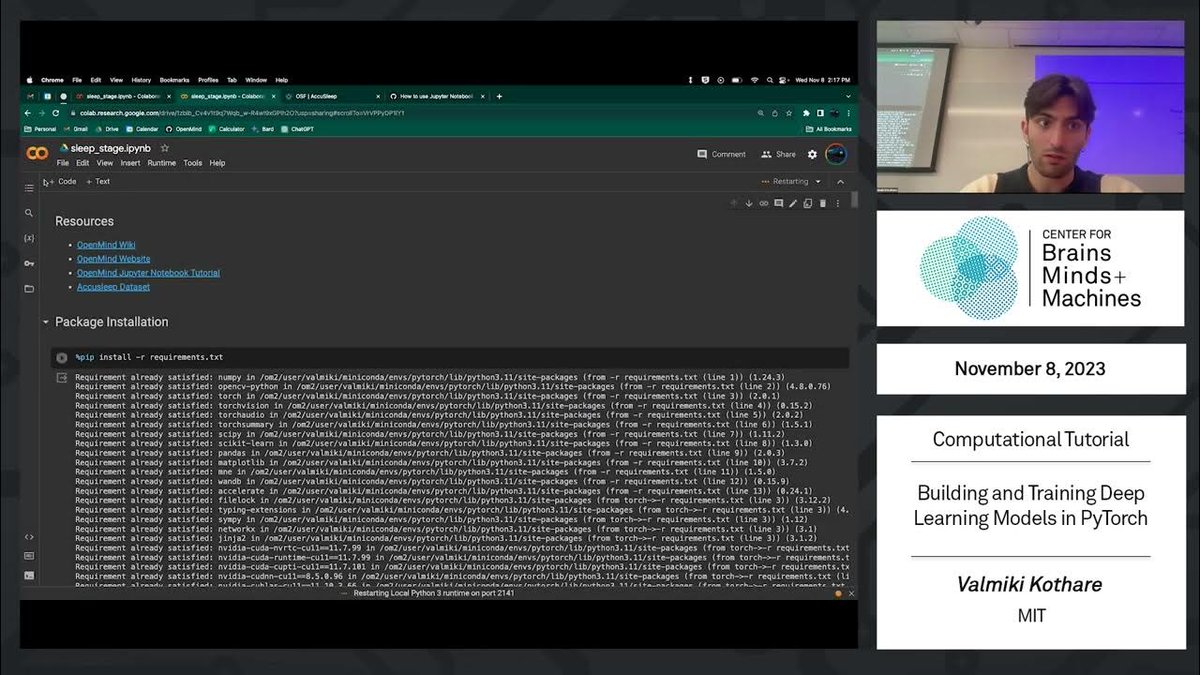This screenshot has height=675, width=1200.
Task: Open the Profiles menu in macOS menu bar
Action: pyautogui.click(x=208, y=80)
